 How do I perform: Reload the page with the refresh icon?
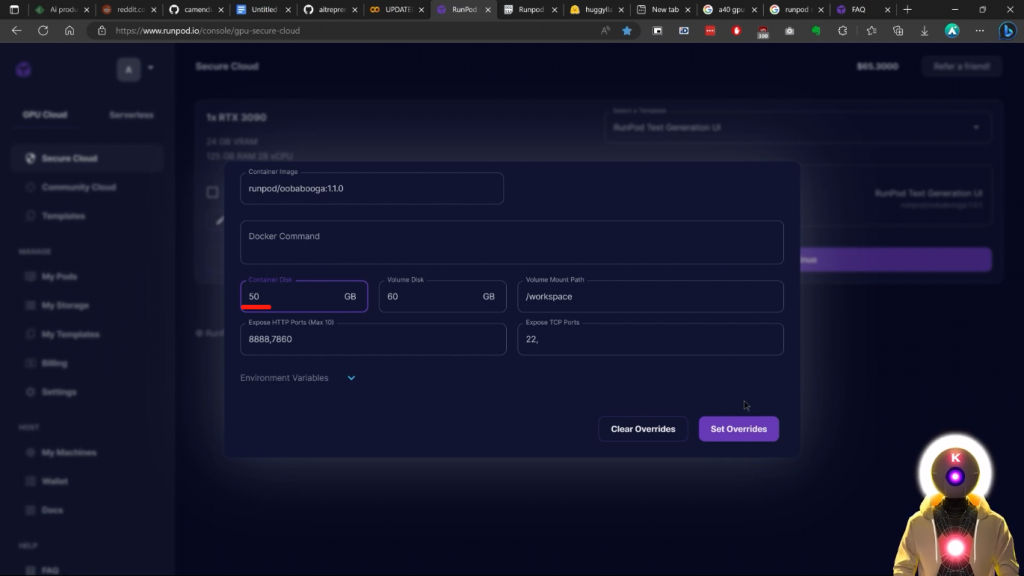(x=43, y=31)
